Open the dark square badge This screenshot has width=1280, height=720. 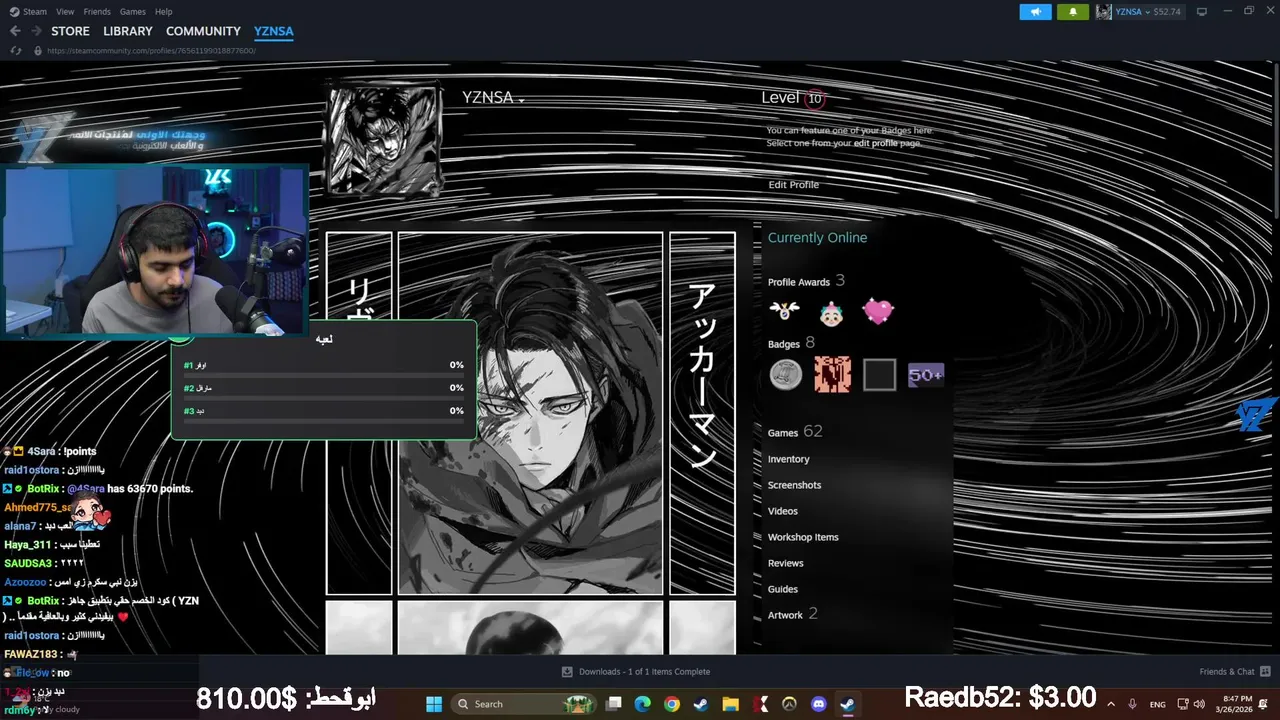point(879,375)
